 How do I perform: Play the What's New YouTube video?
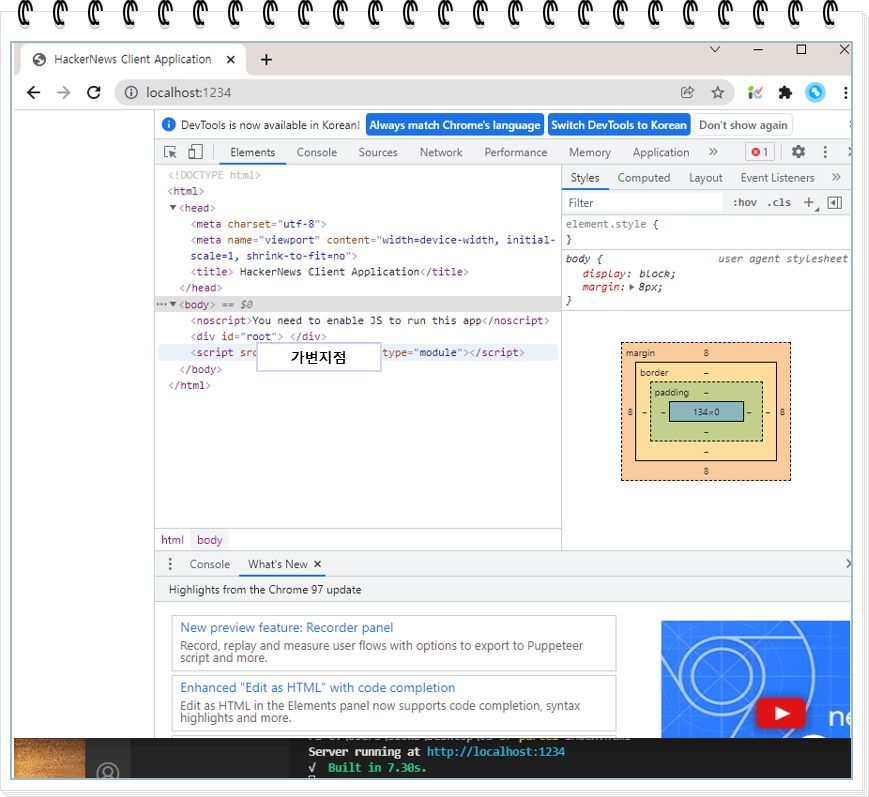[x=781, y=713]
